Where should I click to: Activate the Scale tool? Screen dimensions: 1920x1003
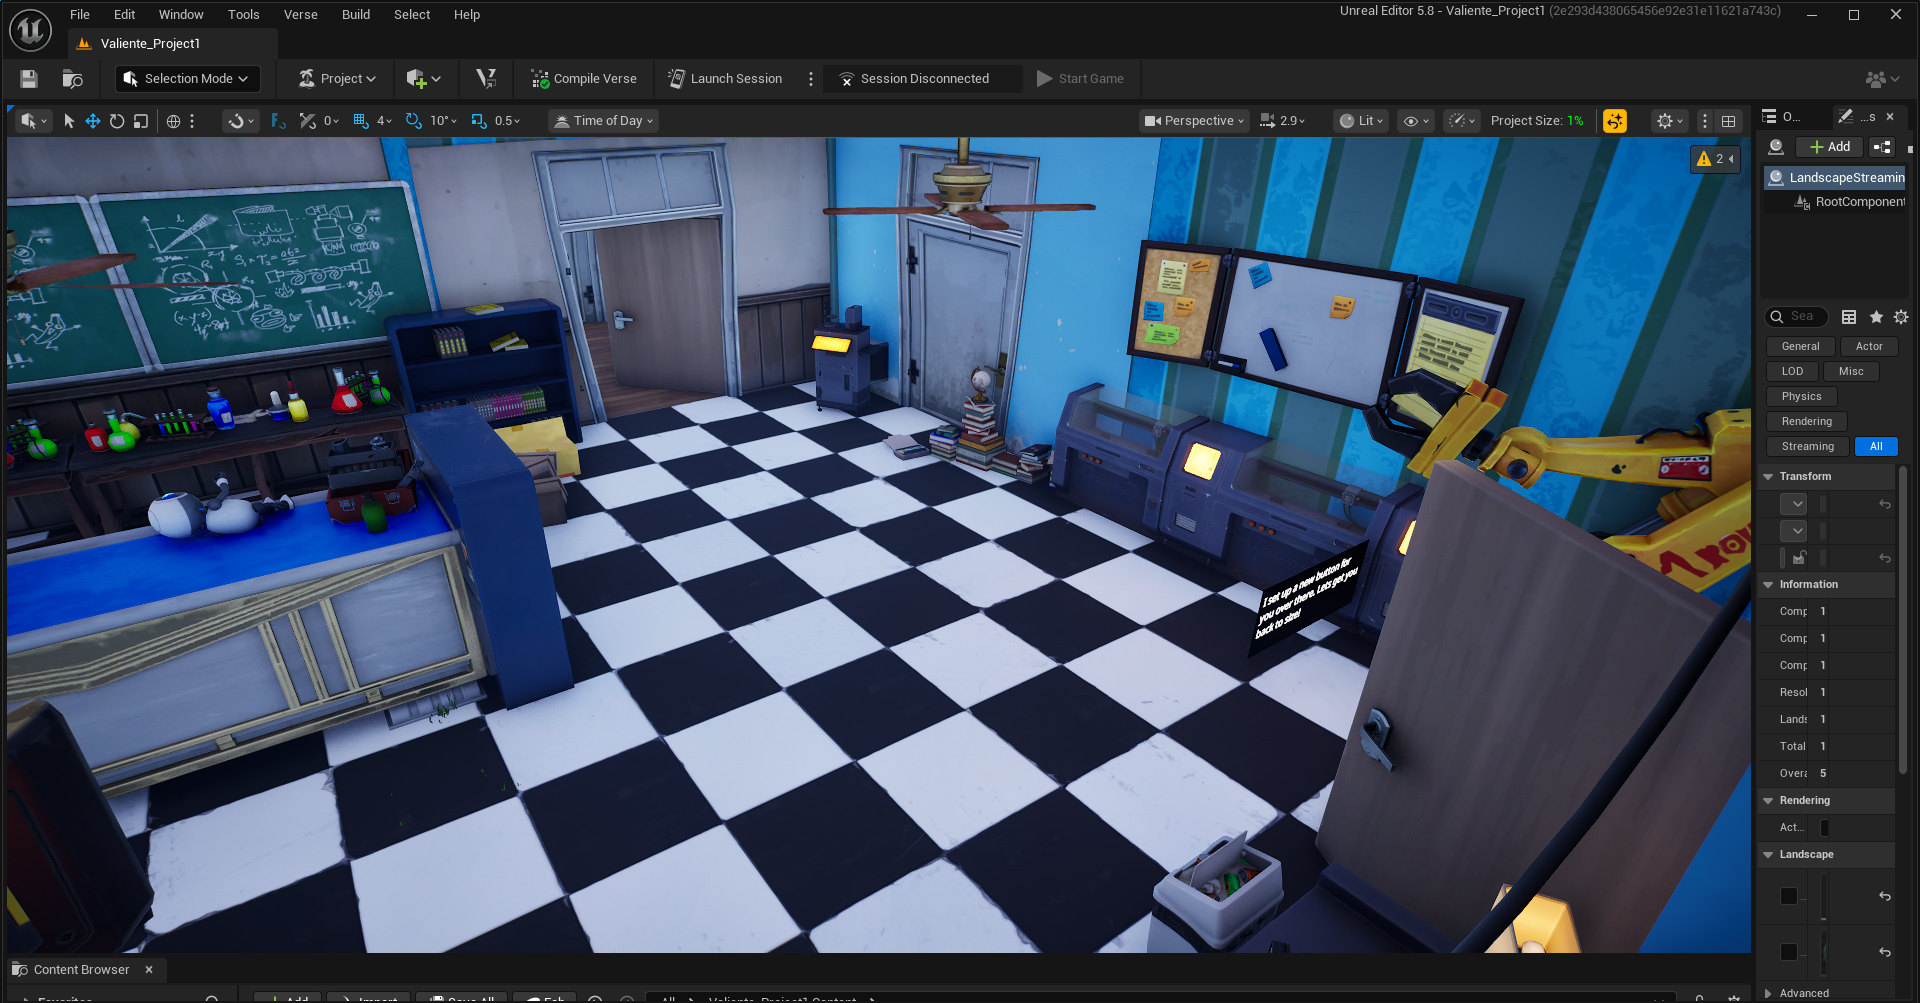[x=141, y=121]
